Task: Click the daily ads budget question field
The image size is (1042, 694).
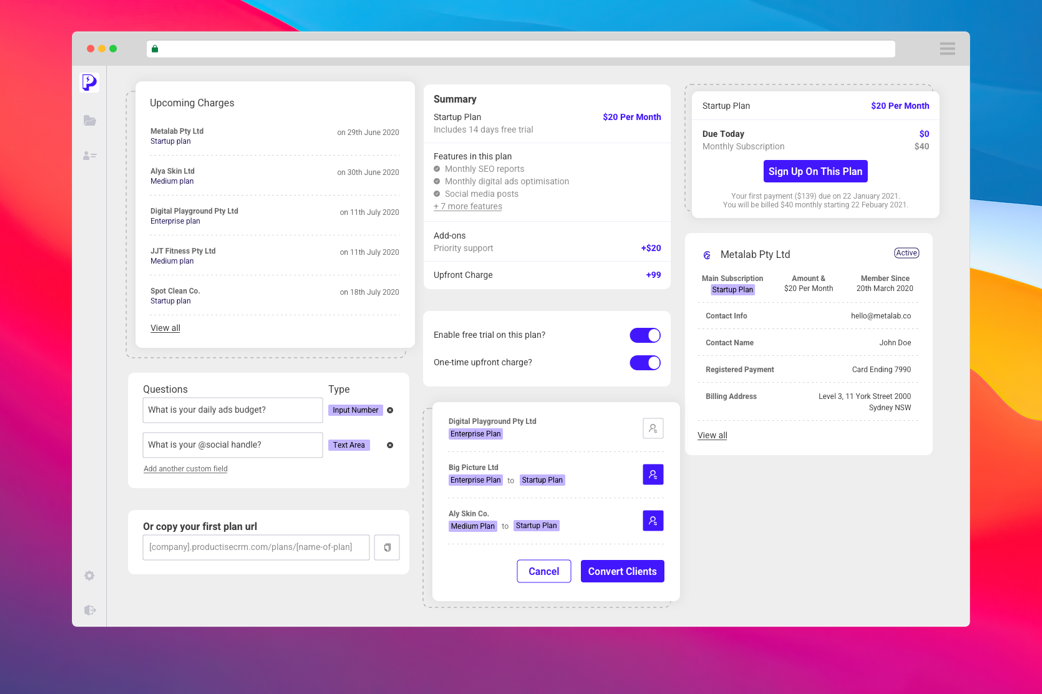Action: click(233, 410)
